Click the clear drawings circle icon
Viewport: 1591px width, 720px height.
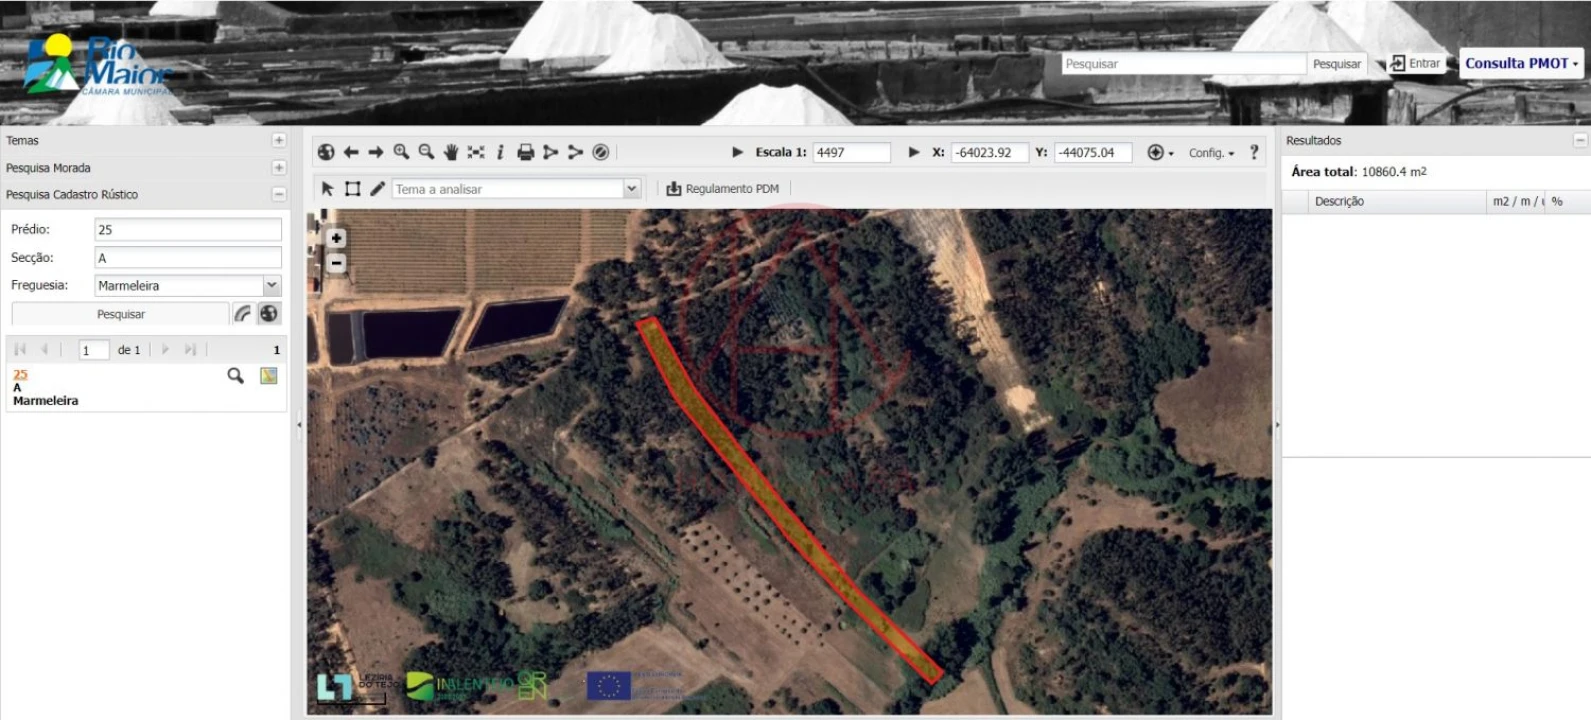[x=601, y=152]
